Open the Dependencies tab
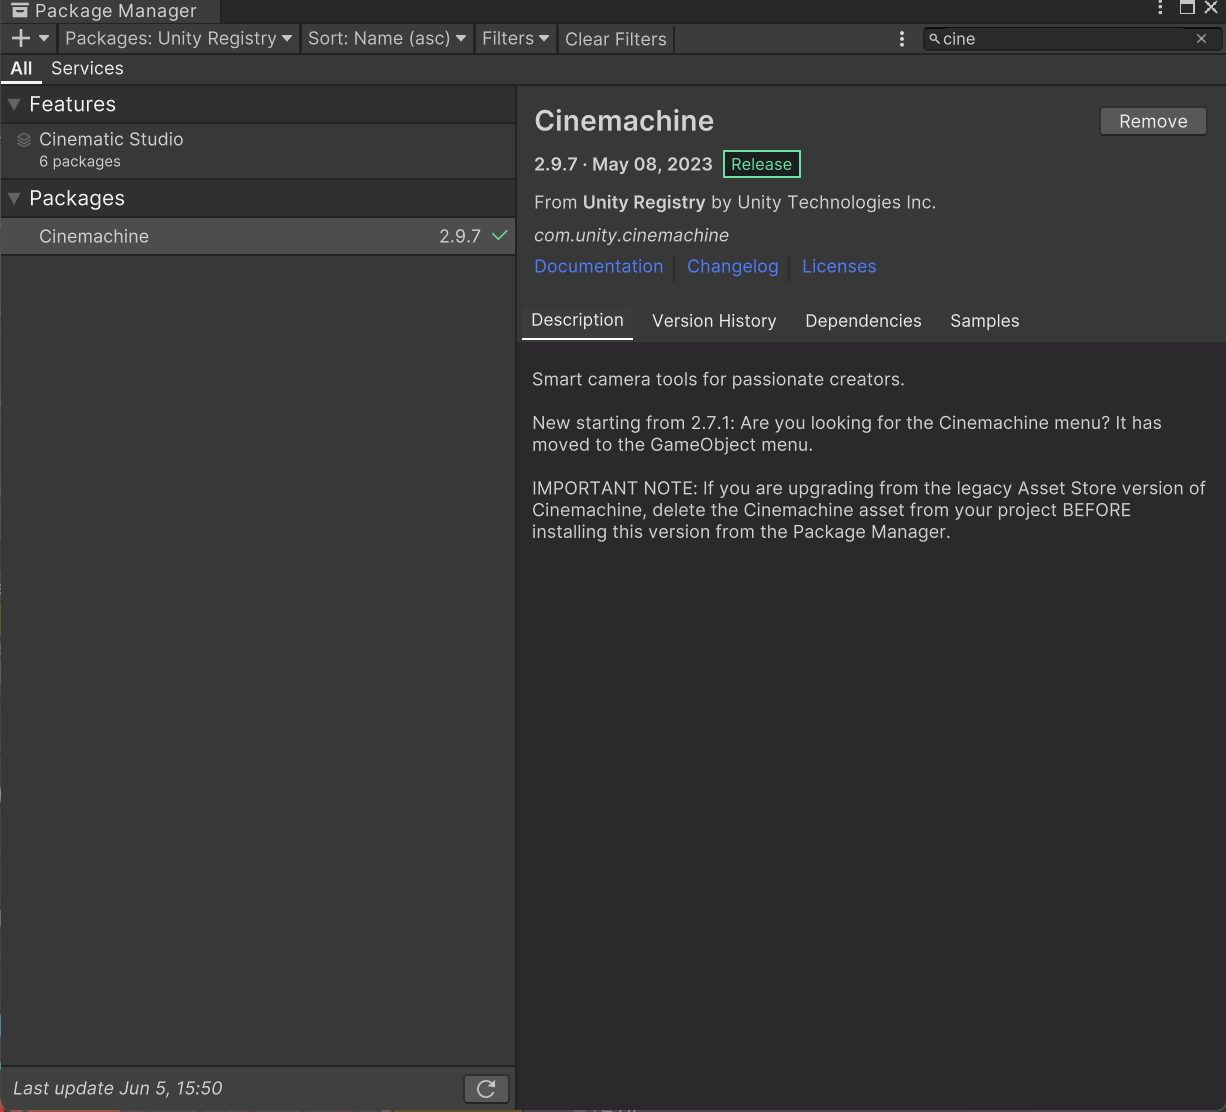Image resolution: width=1226 pixels, height=1112 pixels. tap(863, 321)
